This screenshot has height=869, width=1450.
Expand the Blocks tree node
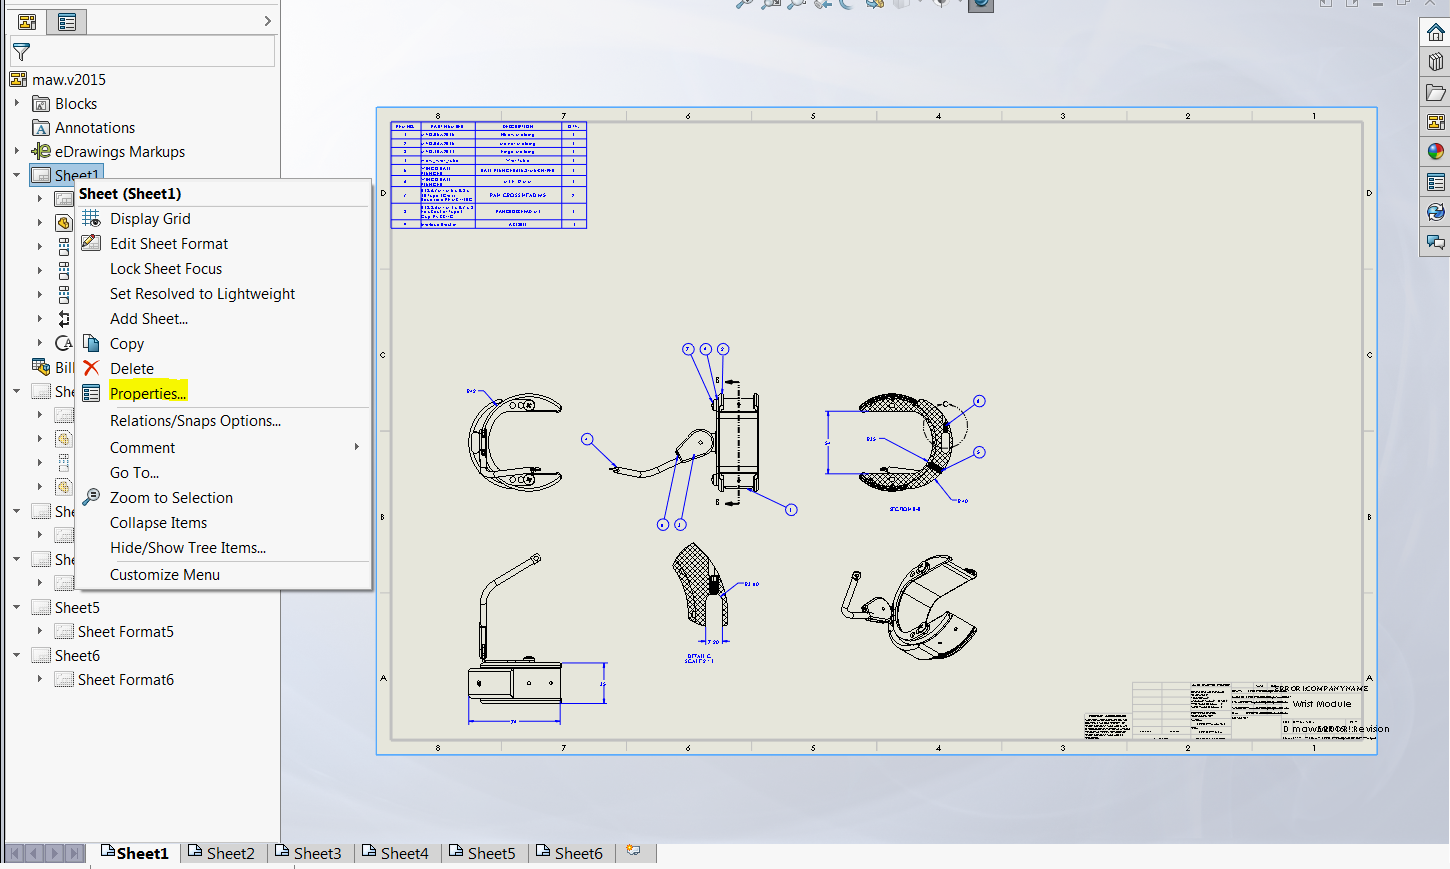click(x=15, y=103)
